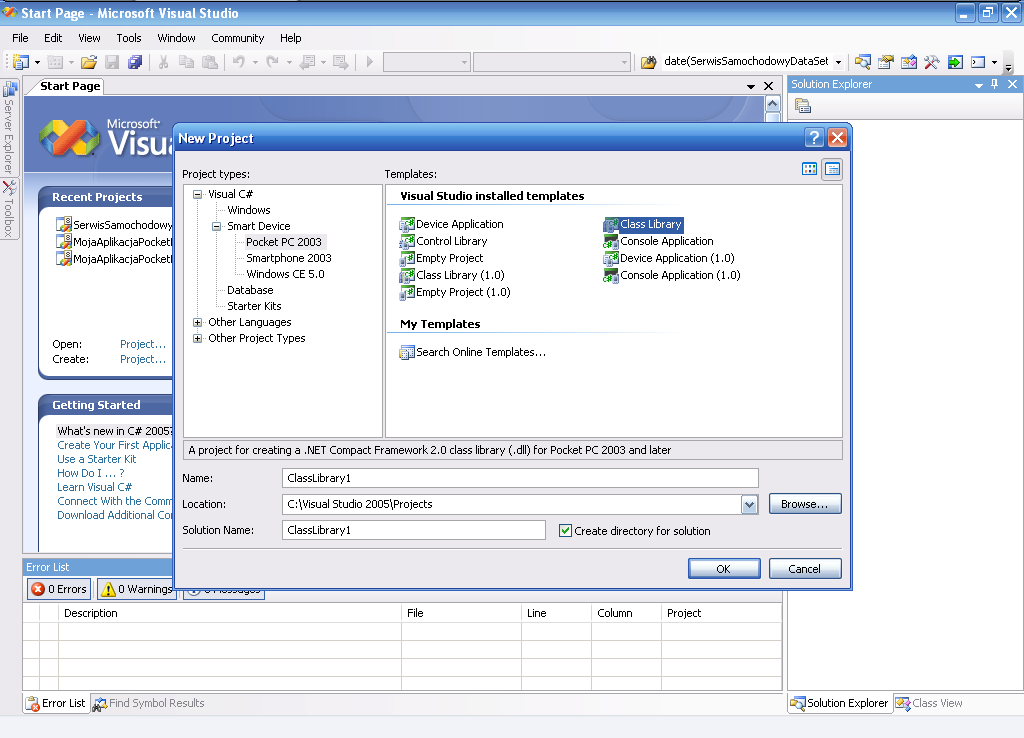Open the Solution Explorer window position dropdown
The height and width of the screenshot is (738, 1024).
978,85
